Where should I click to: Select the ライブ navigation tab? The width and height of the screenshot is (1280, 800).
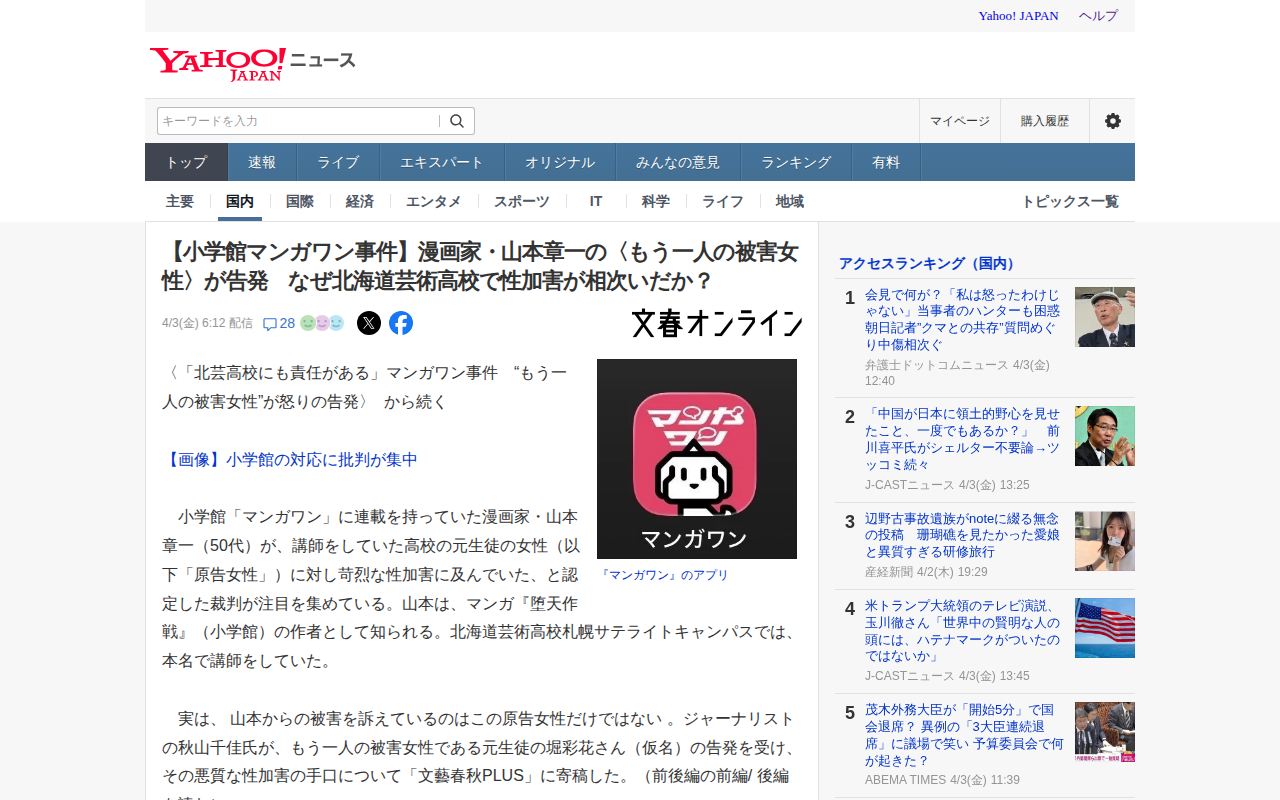(x=338, y=162)
